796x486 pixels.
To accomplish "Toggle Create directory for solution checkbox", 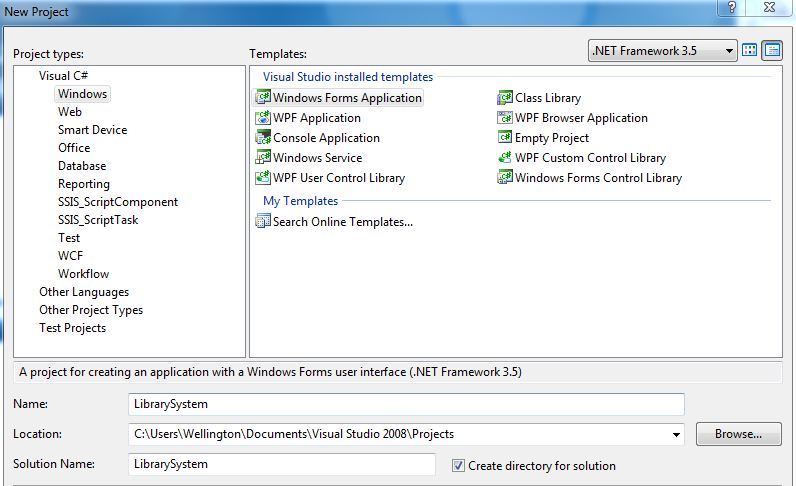I will (458, 465).
